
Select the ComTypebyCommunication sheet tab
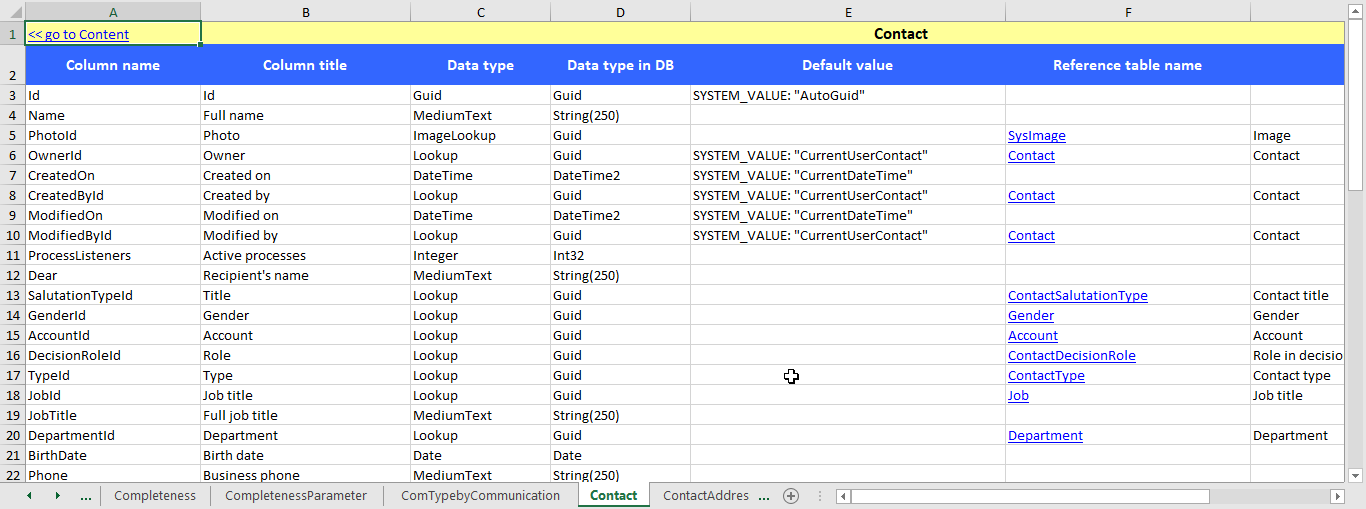click(x=480, y=496)
